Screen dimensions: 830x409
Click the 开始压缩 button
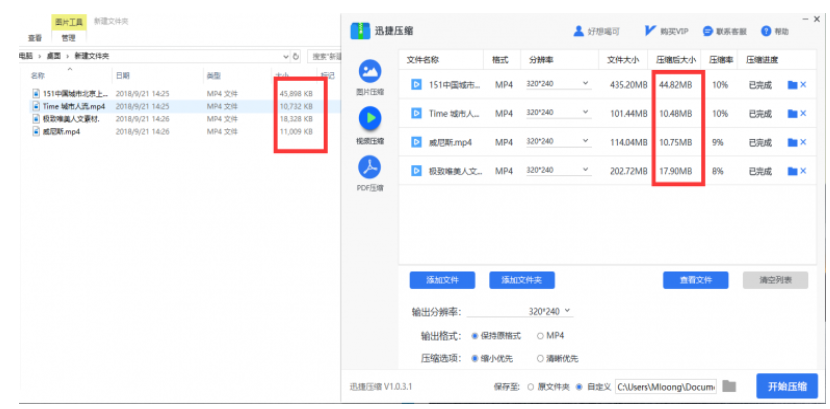point(787,386)
